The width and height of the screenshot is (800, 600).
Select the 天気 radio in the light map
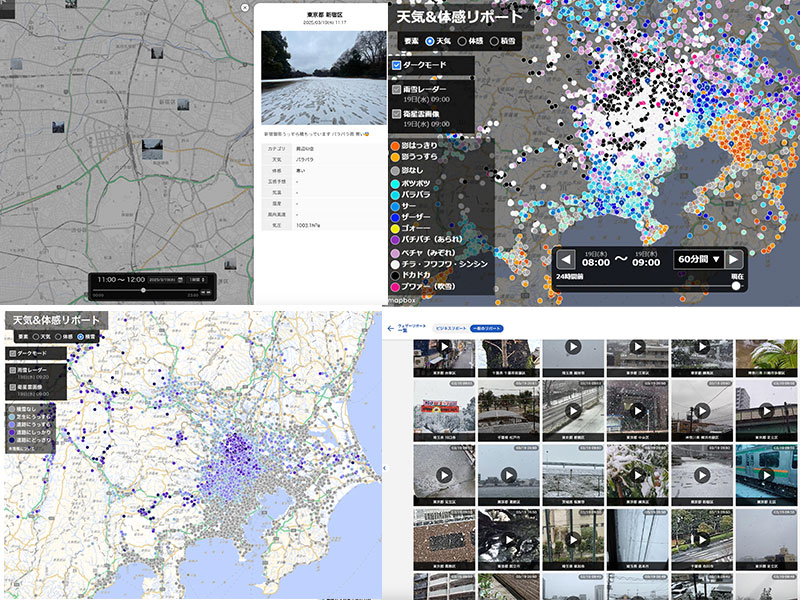click(x=34, y=337)
